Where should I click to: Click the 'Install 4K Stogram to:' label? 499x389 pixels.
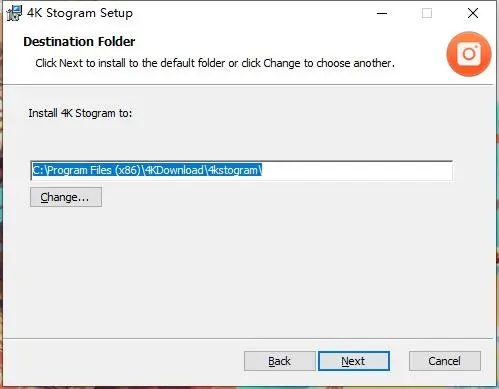(x=80, y=113)
